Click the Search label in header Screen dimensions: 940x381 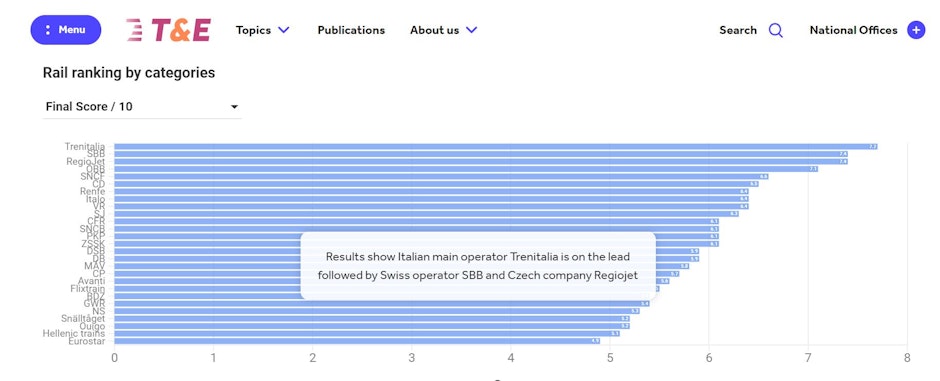[x=738, y=30]
